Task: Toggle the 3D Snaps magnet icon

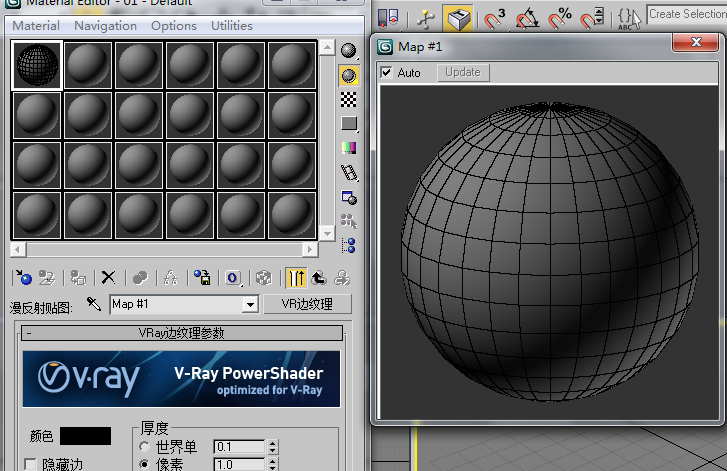Action: [495, 17]
